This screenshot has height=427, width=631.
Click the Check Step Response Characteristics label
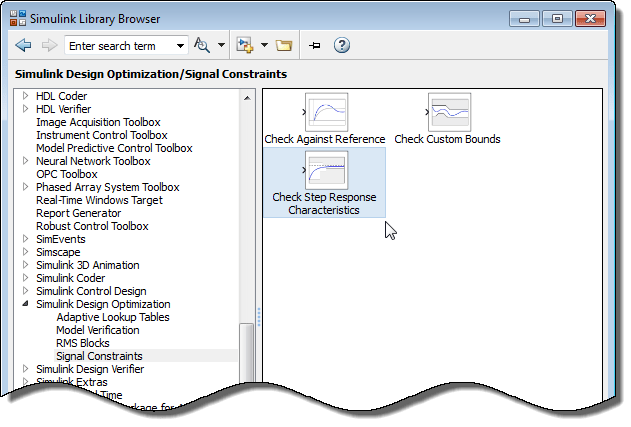[324, 203]
